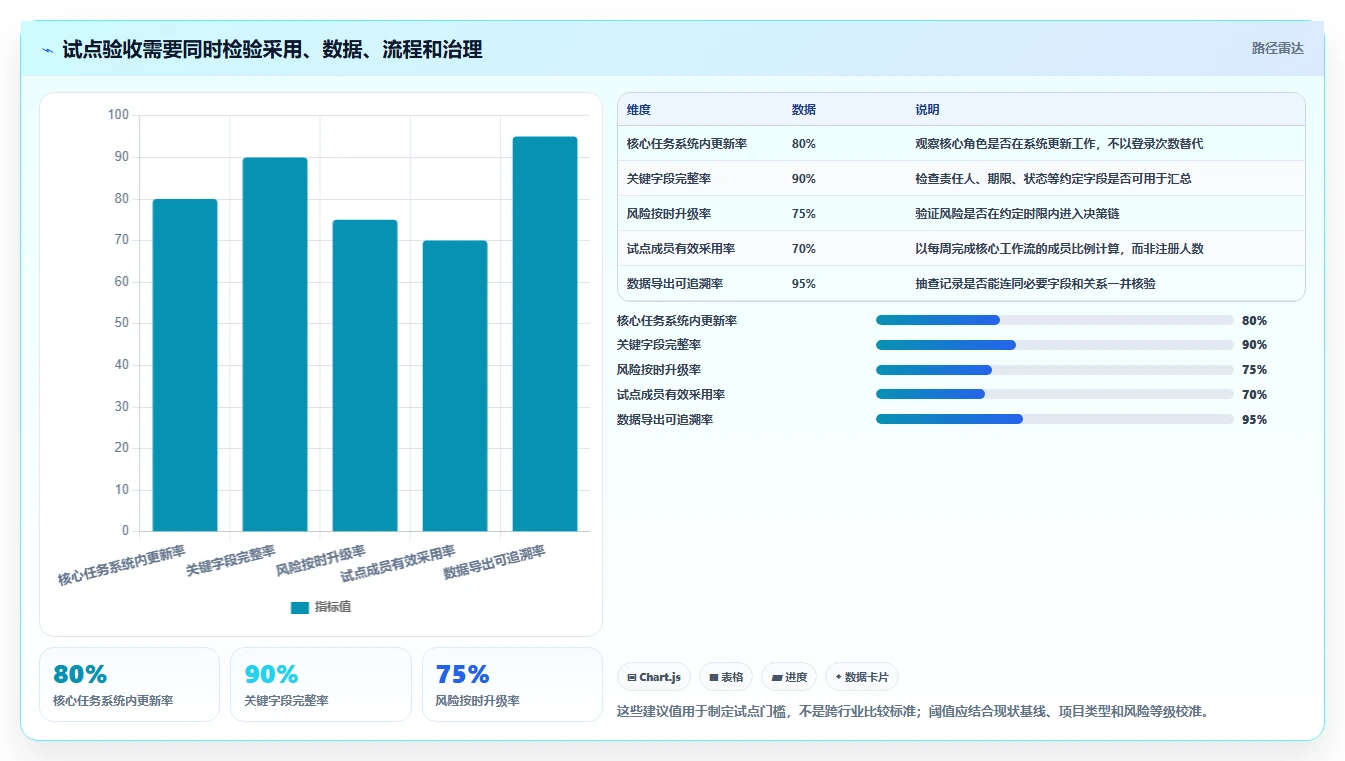Select the 表格 chip
1345x761 pixels.
(x=726, y=677)
